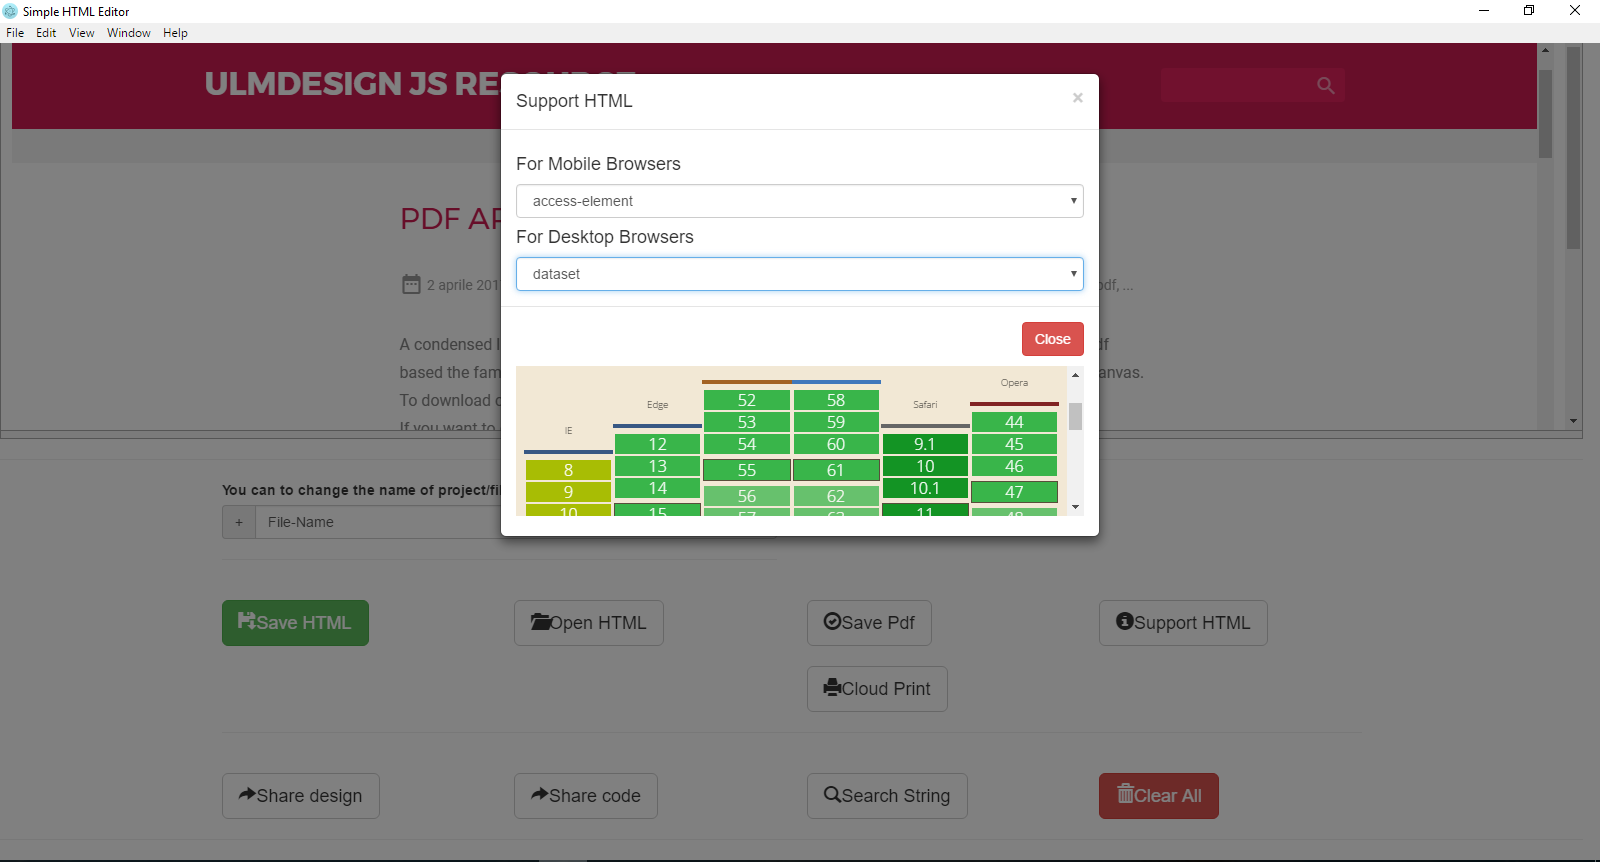Click Safari version 9.1 cell

pyautogui.click(x=925, y=444)
